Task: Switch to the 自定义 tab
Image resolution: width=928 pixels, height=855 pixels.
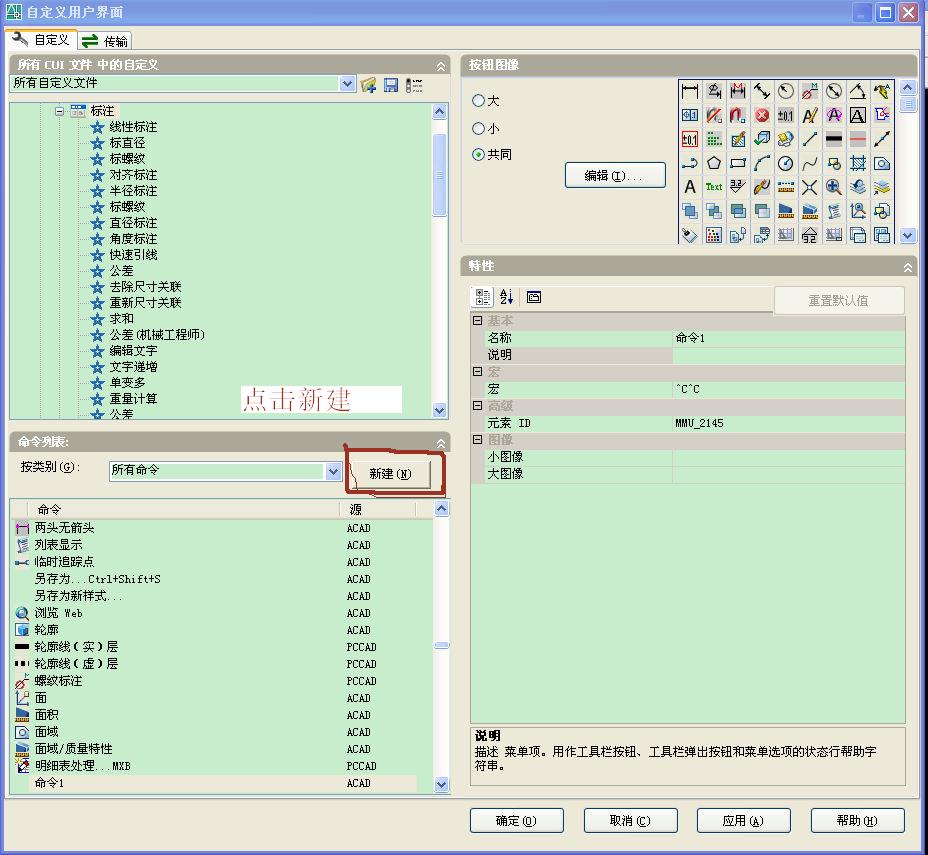Action: [x=41, y=40]
